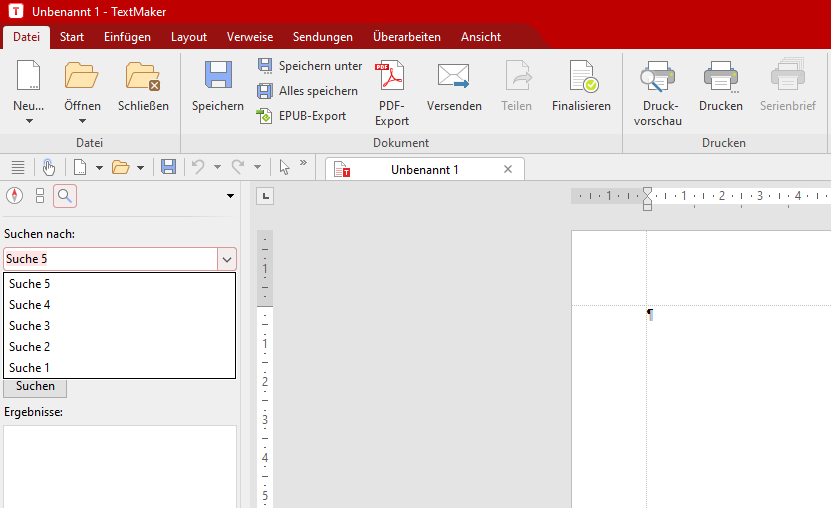Screen dimensions: 831x508
Task: Collapse the Suchen nach combo box arrow
Action: point(227,260)
